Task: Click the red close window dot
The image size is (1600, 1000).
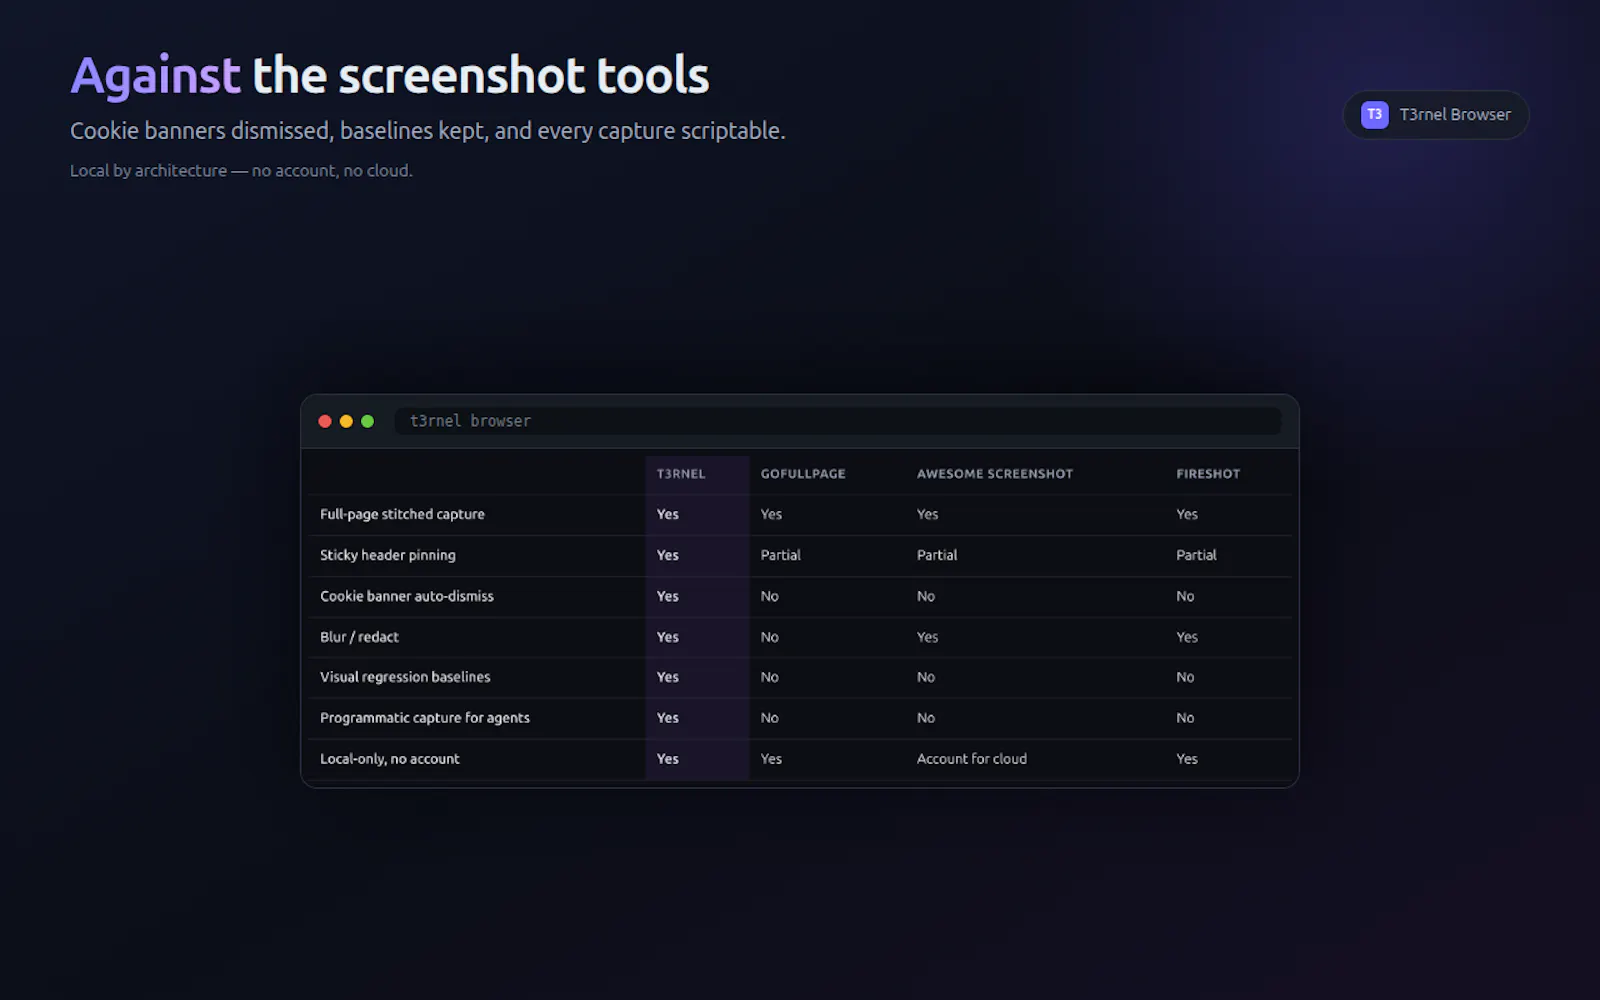Action: coord(325,421)
